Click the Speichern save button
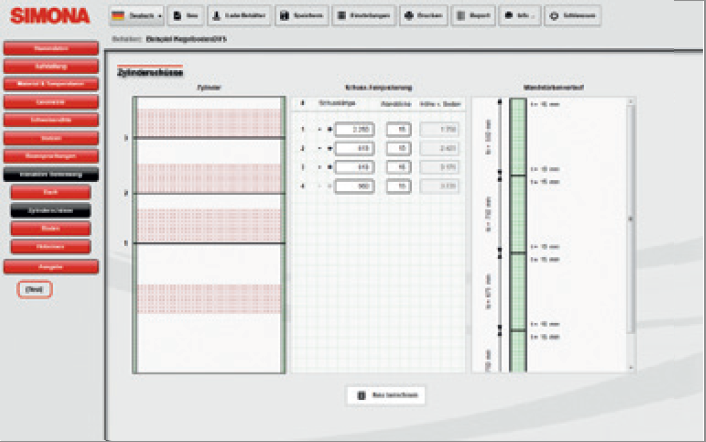Viewport: 706px width, 442px height. tap(301, 17)
